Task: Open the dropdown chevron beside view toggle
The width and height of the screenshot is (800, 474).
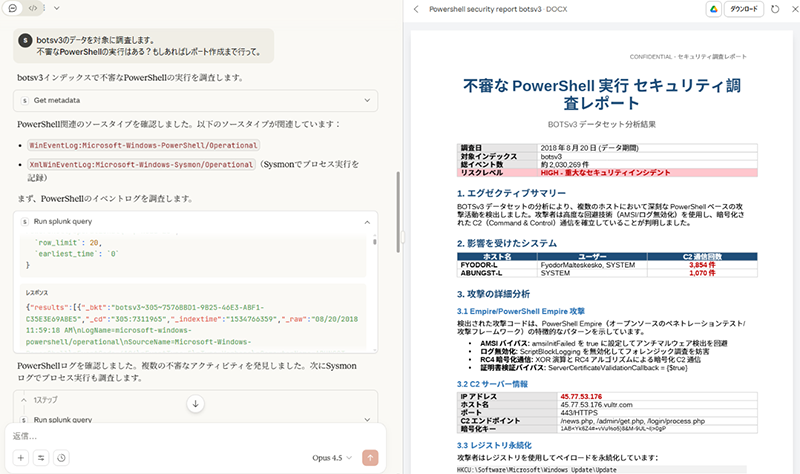Action: tap(55, 8)
